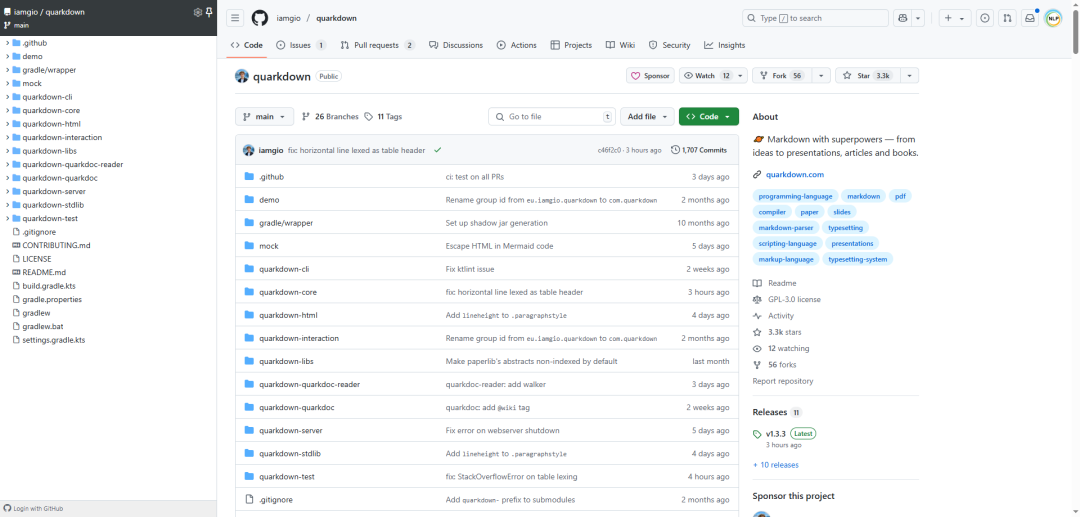This screenshot has width=1080, height=517.
Task: Open the green Code dropdown button
Action: pos(709,117)
